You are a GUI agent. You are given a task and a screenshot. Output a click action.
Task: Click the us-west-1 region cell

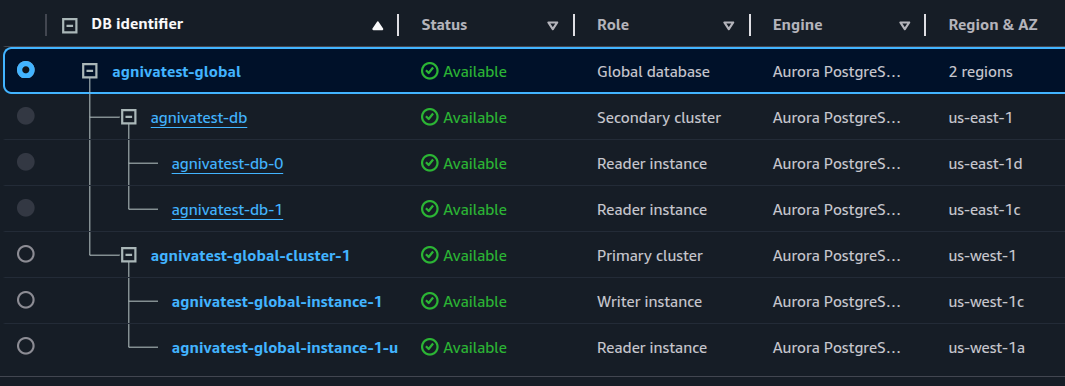(982, 256)
